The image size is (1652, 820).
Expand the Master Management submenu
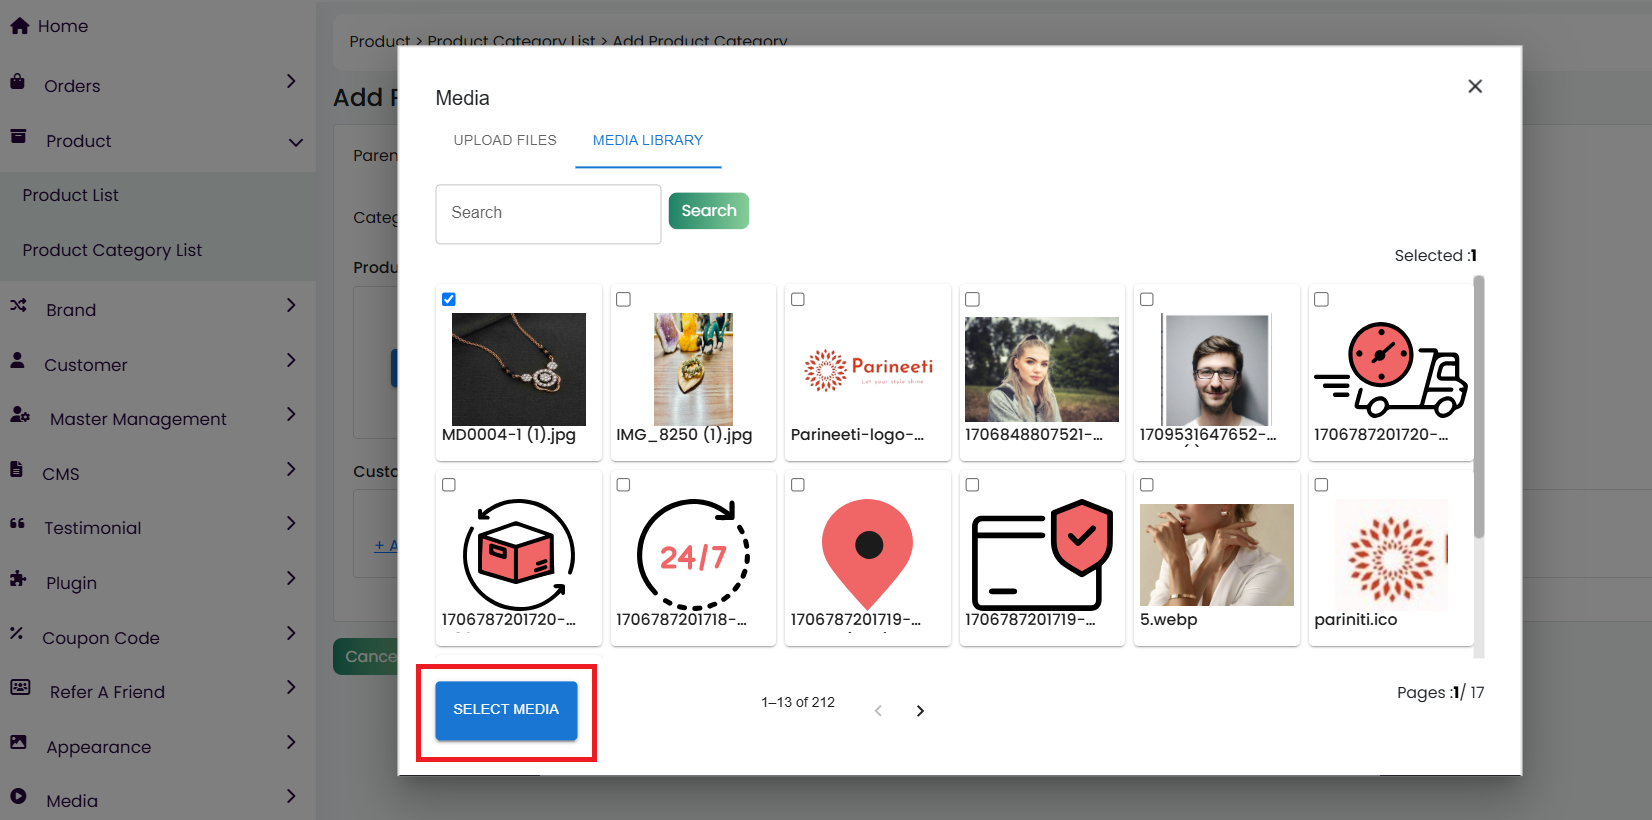(x=291, y=414)
